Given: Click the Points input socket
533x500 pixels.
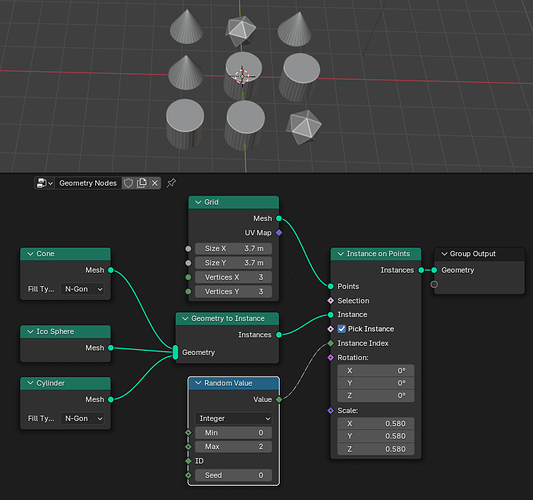Looking at the screenshot, I should click(x=330, y=286).
